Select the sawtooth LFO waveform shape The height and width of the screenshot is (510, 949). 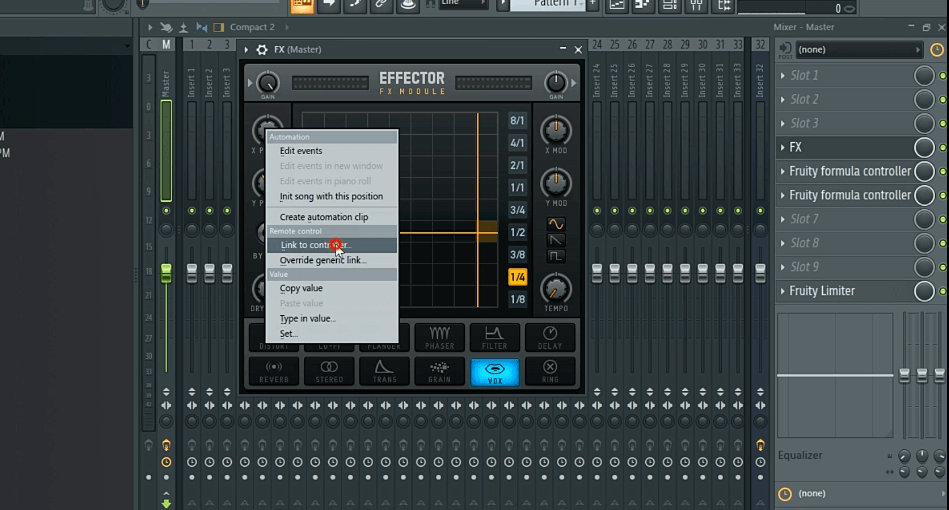[x=556, y=240]
